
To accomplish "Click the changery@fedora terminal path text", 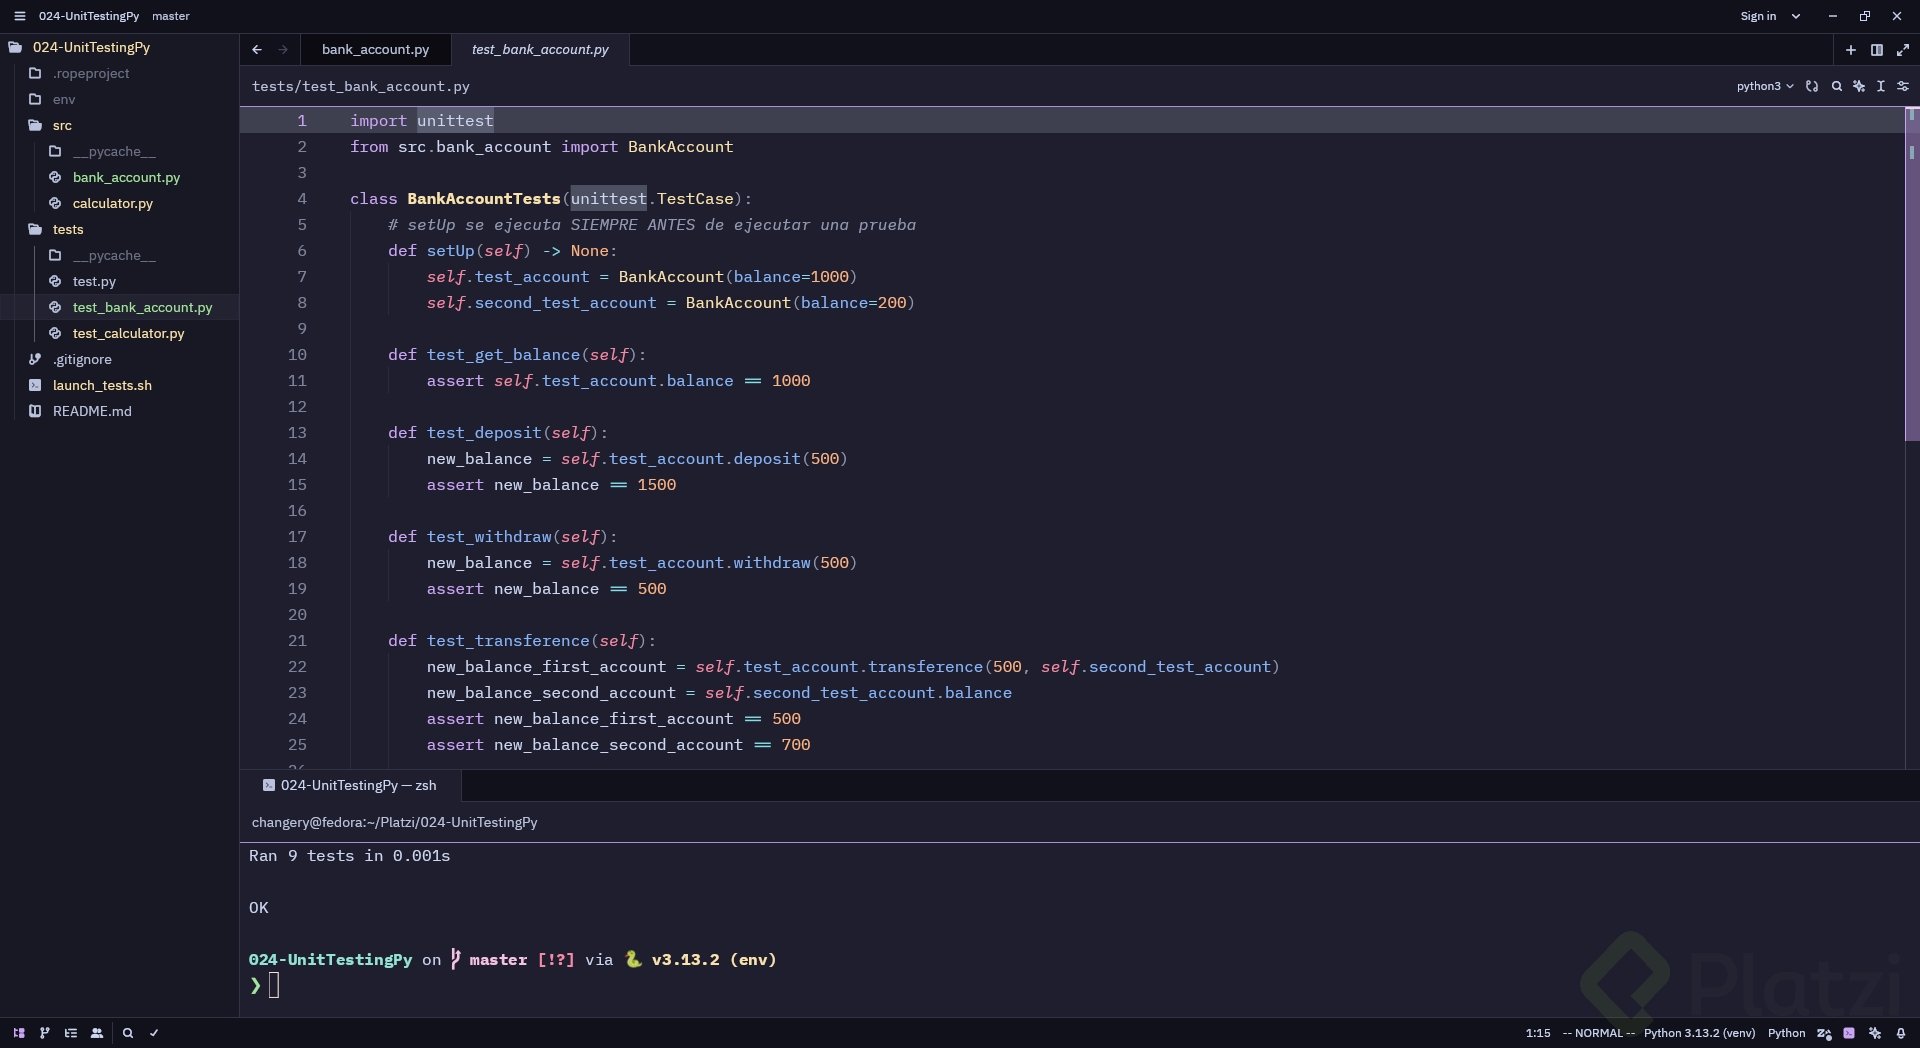I will (x=394, y=822).
